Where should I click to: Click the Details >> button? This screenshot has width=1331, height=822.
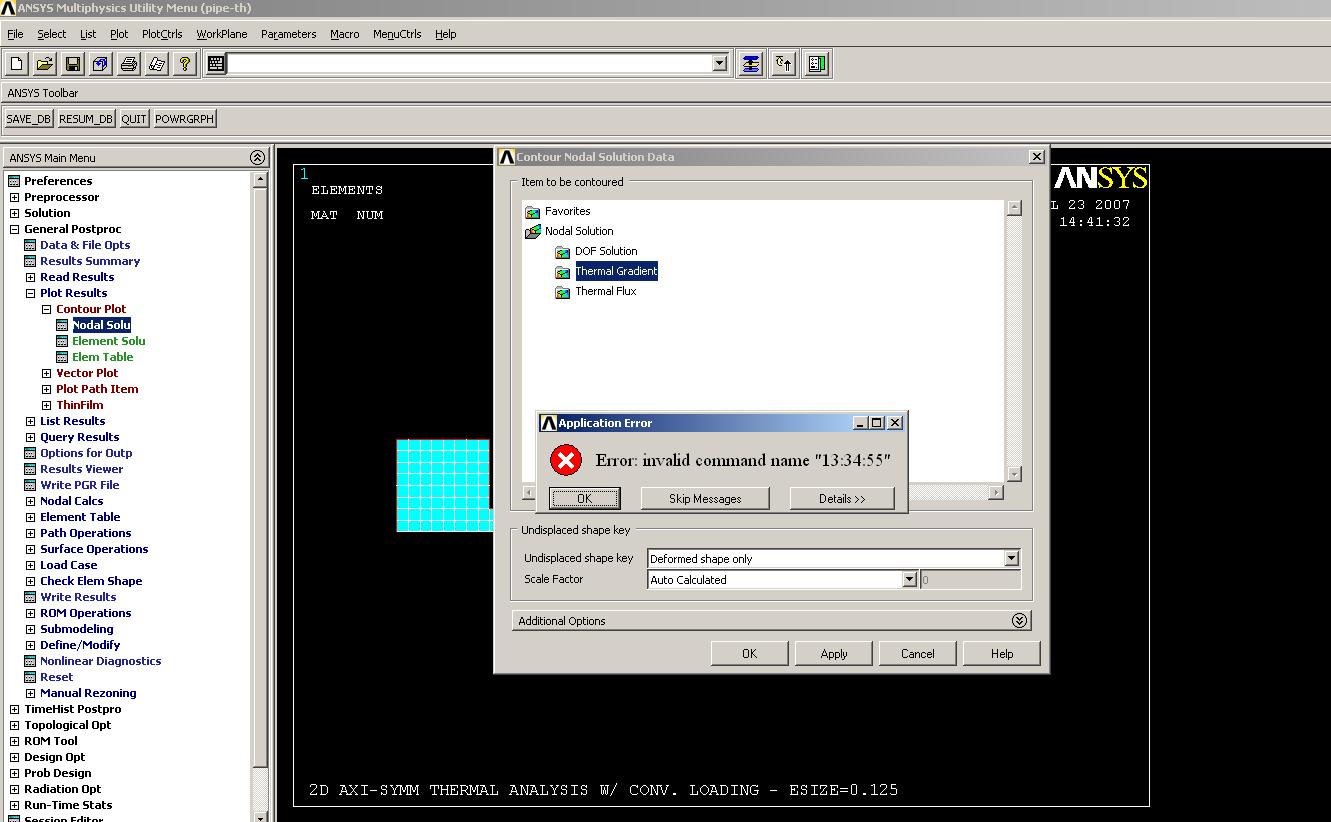click(842, 498)
